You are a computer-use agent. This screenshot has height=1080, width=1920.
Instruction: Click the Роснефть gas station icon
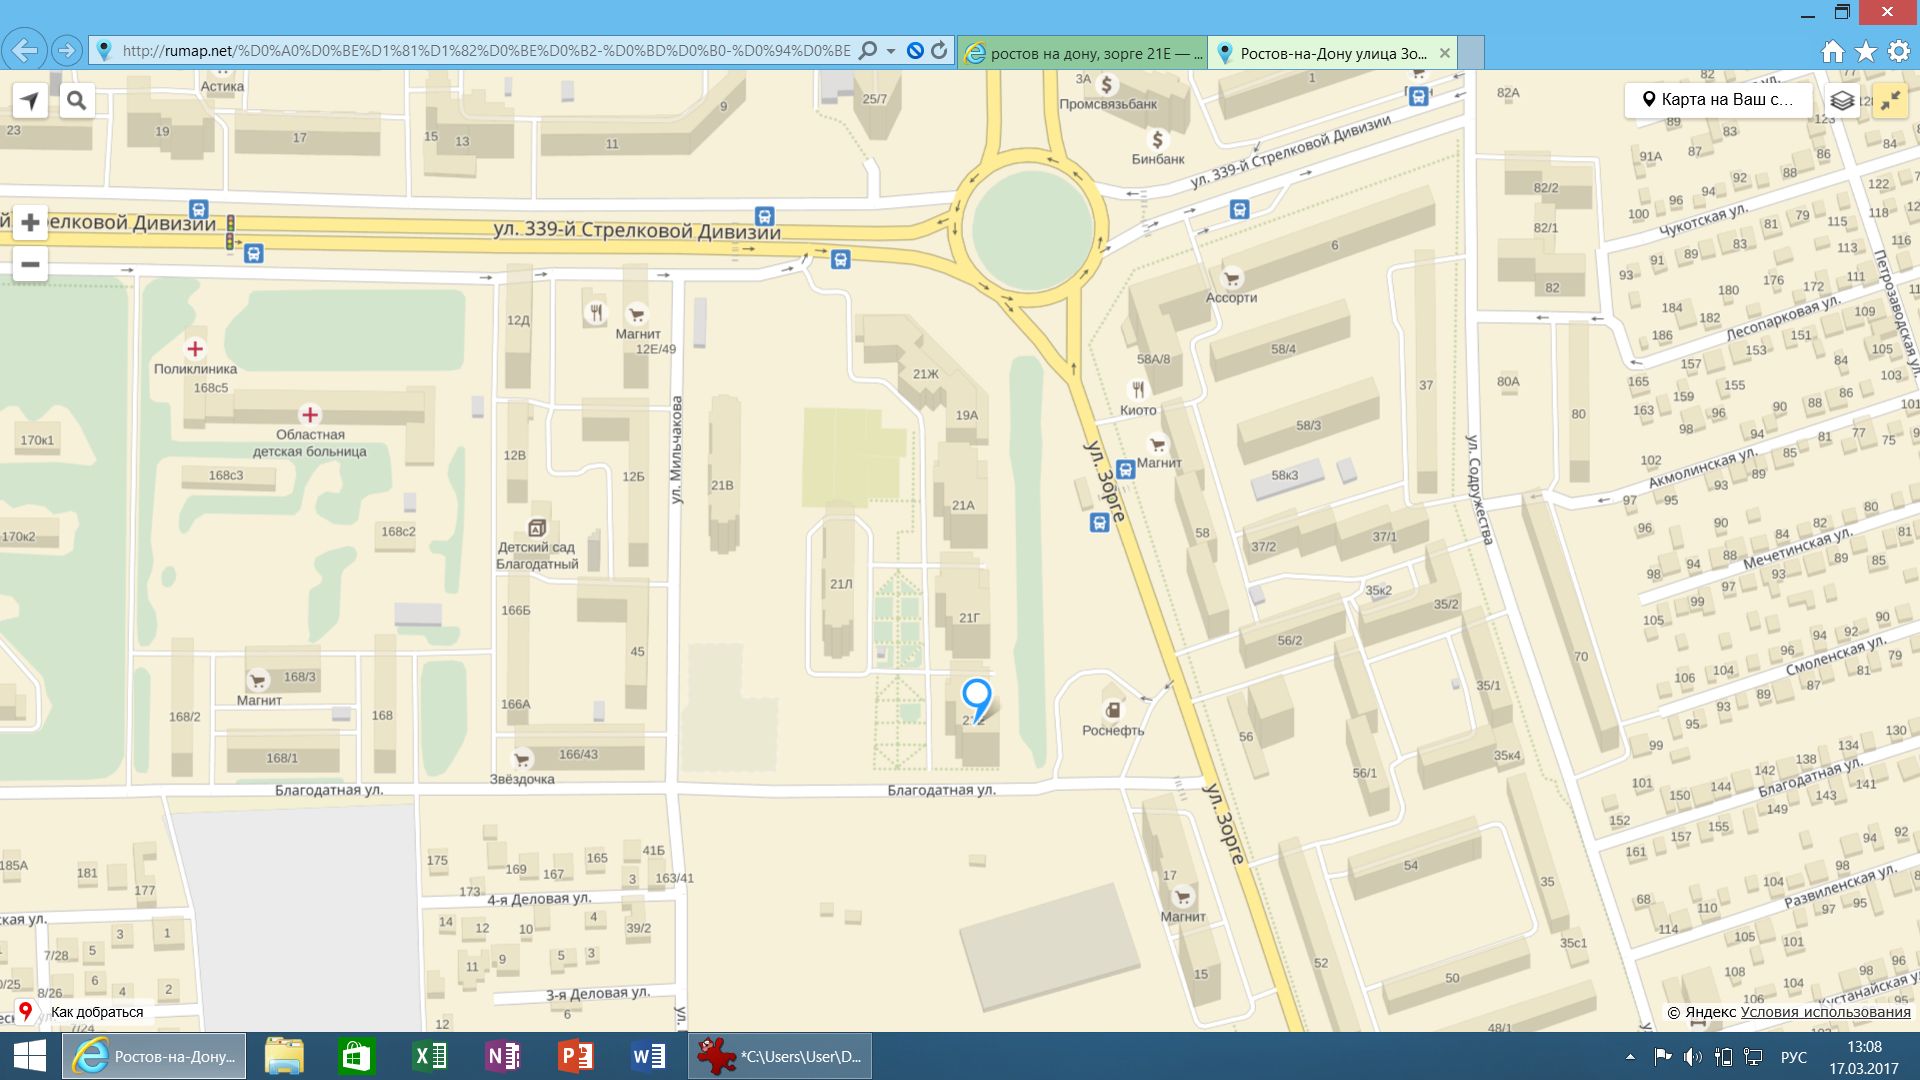(x=1112, y=710)
